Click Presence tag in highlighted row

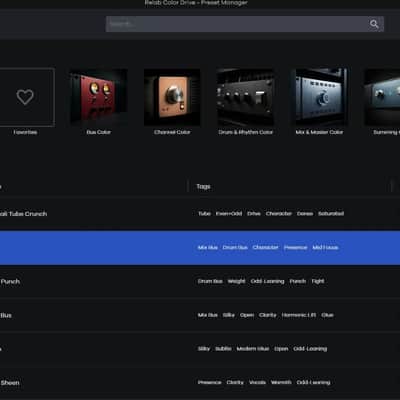tap(296, 248)
